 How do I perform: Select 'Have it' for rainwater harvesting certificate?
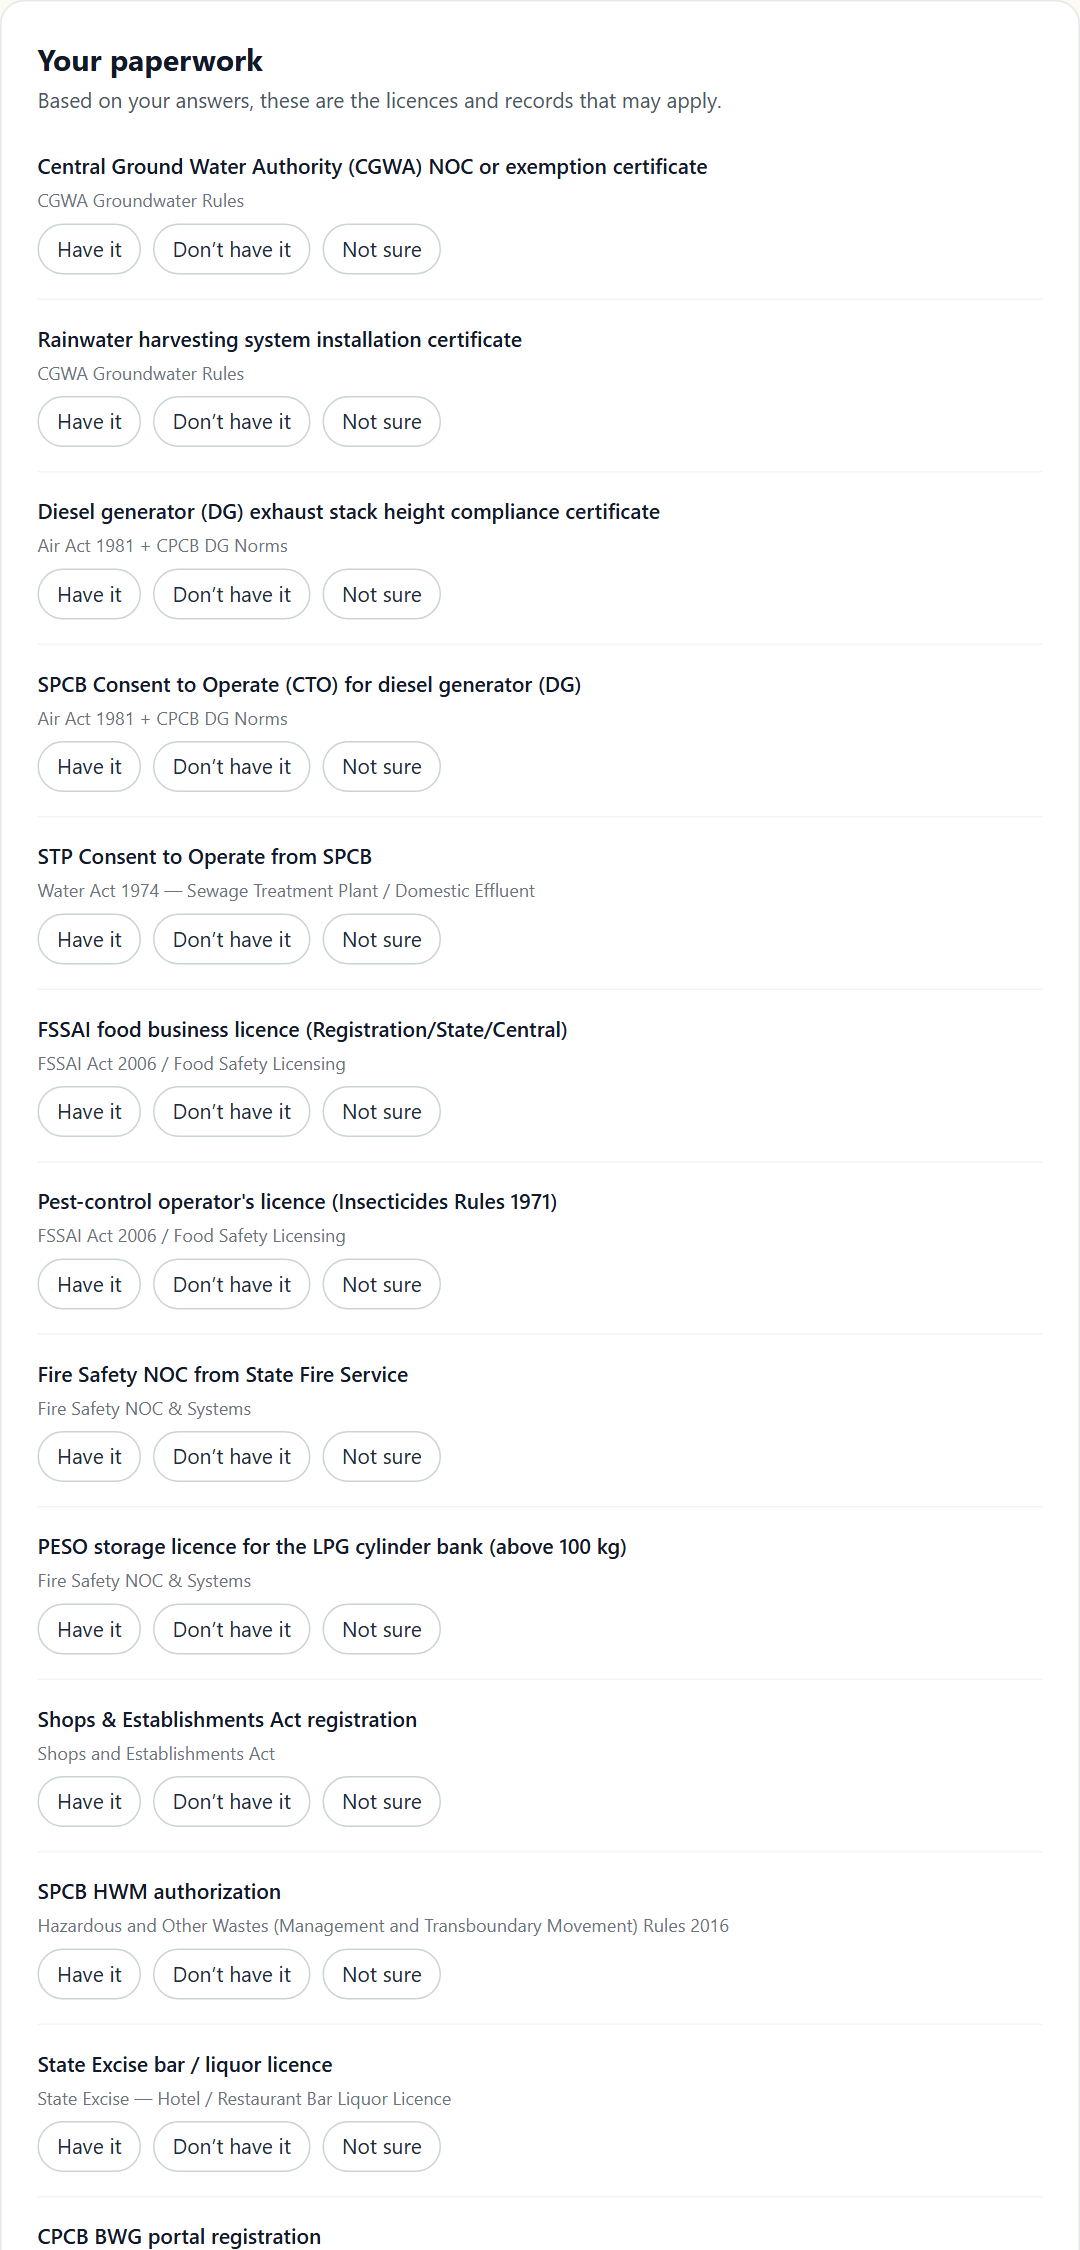pyautogui.click(x=89, y=422)
